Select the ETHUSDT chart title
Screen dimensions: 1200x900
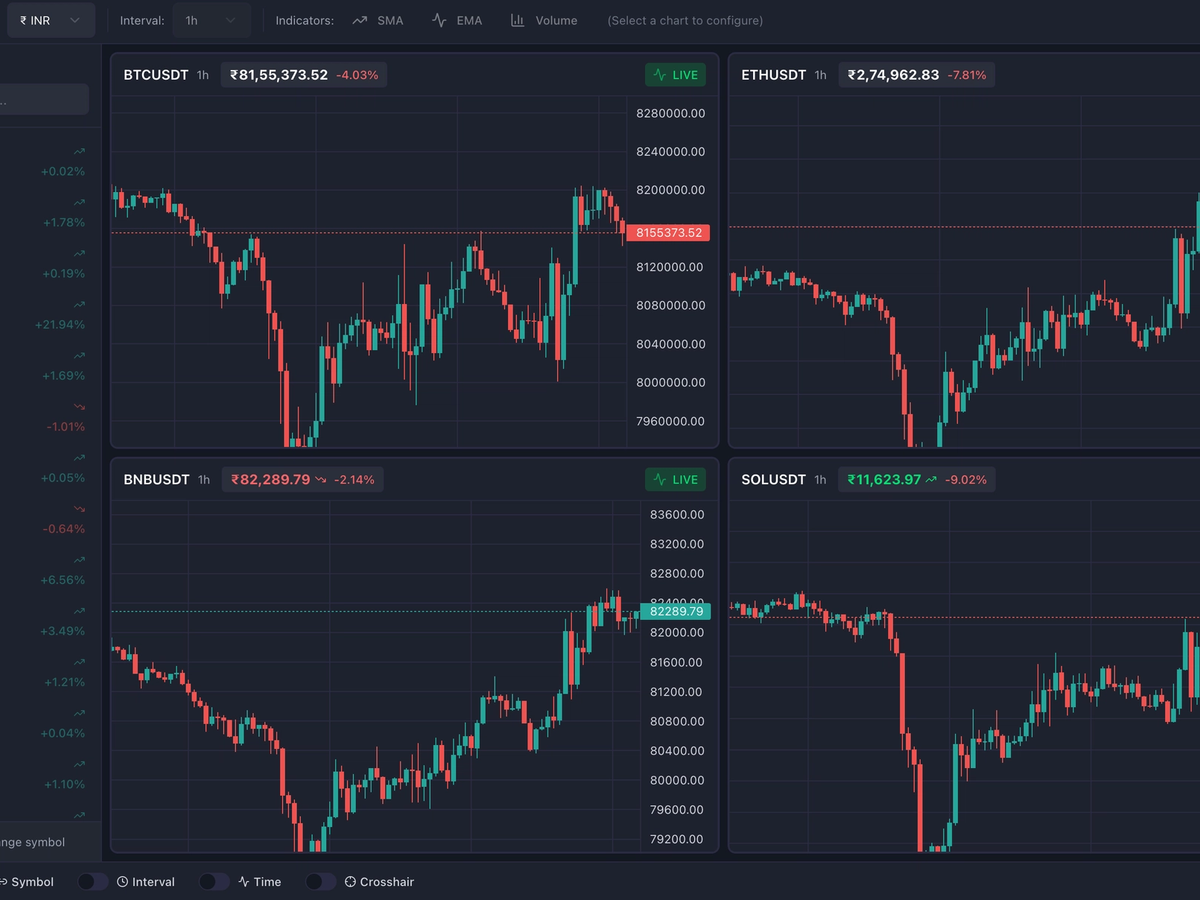[x=774, y=75]
